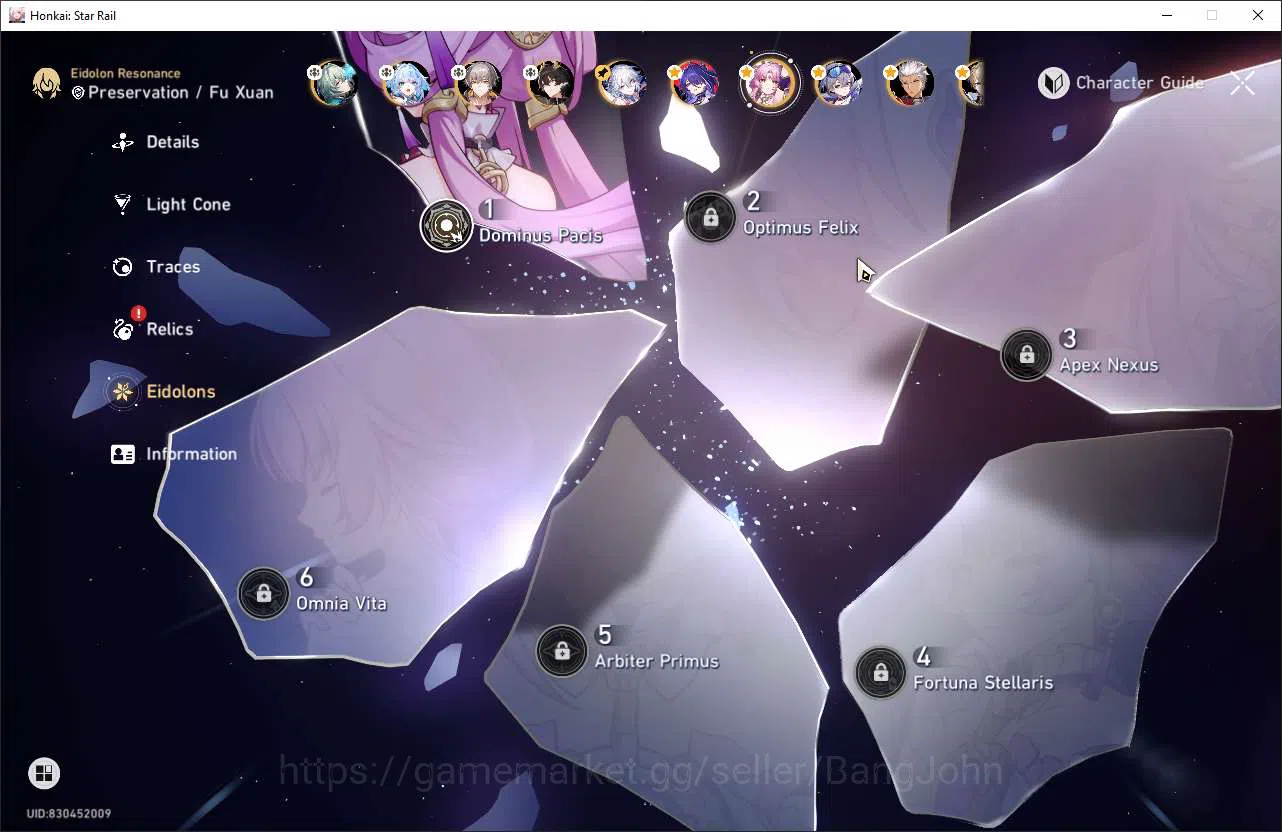
Task: Click the Information ID card icon
Action: (123, 454)
